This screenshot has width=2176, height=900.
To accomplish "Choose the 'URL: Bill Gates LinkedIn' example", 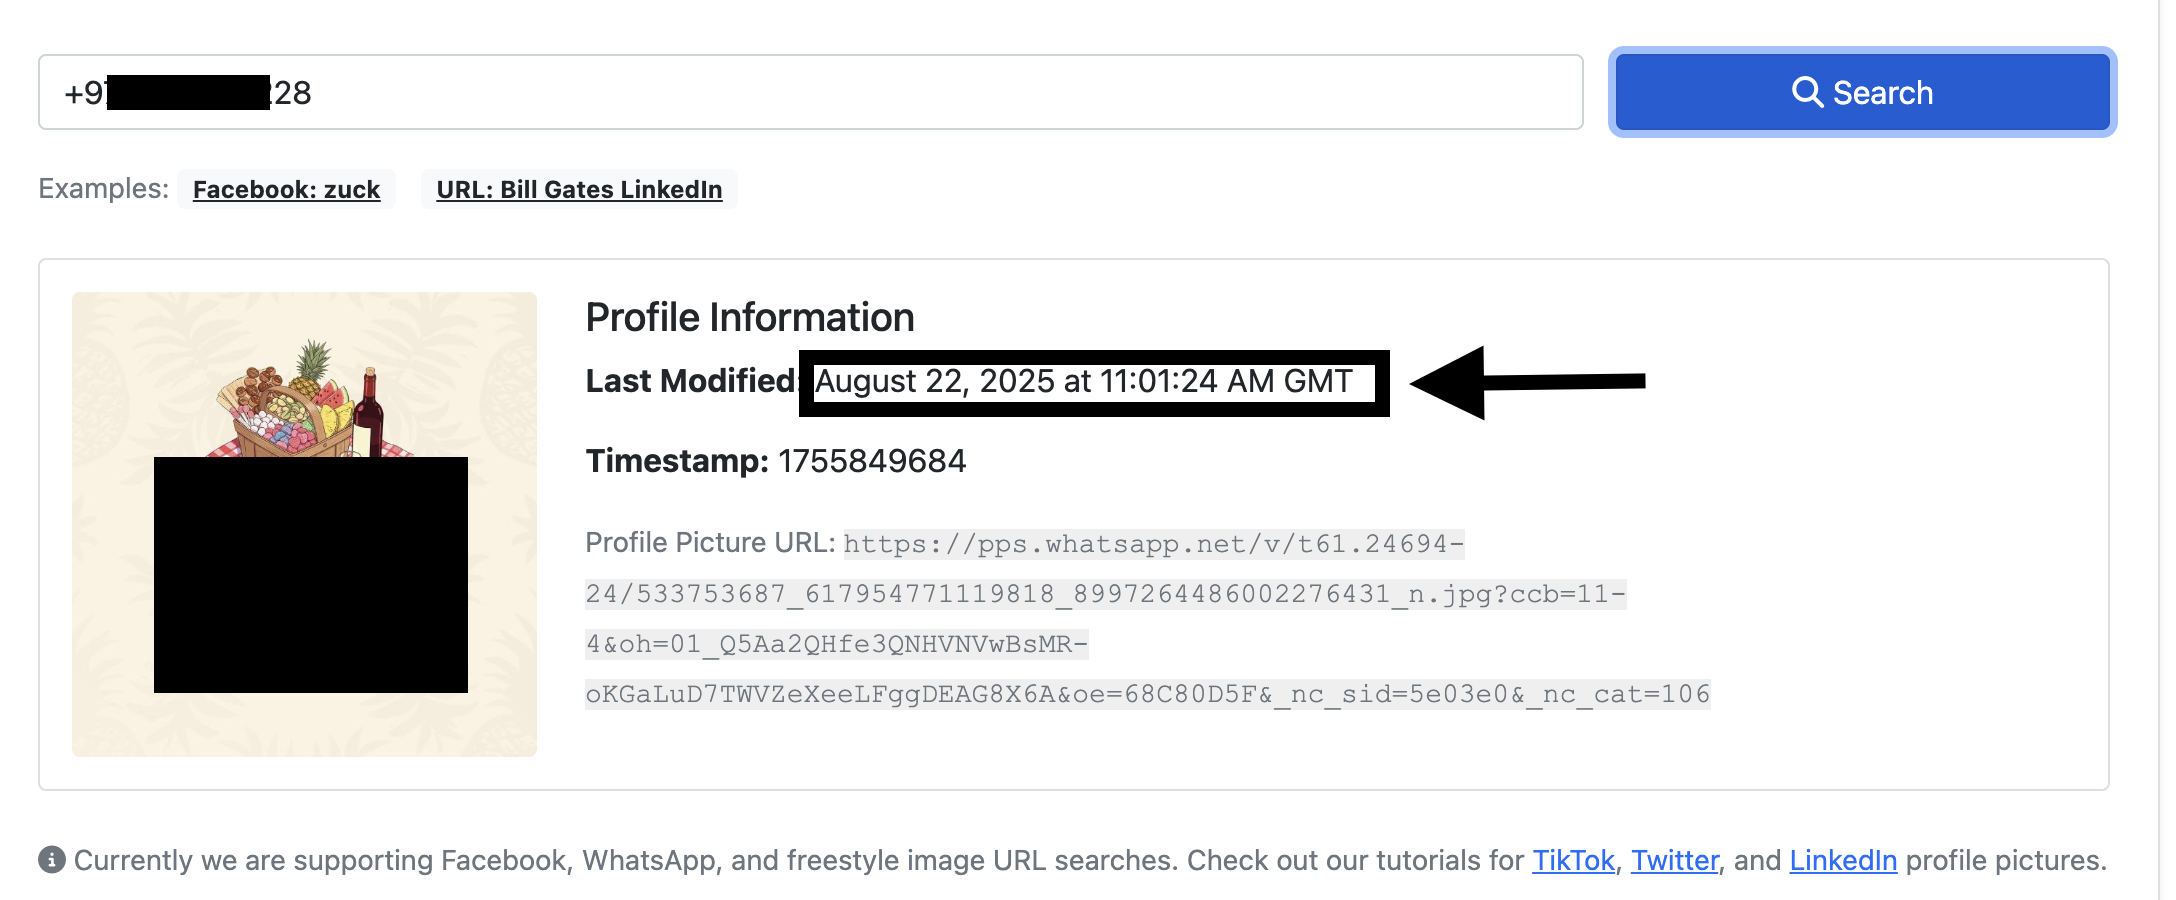I will 579,189.
